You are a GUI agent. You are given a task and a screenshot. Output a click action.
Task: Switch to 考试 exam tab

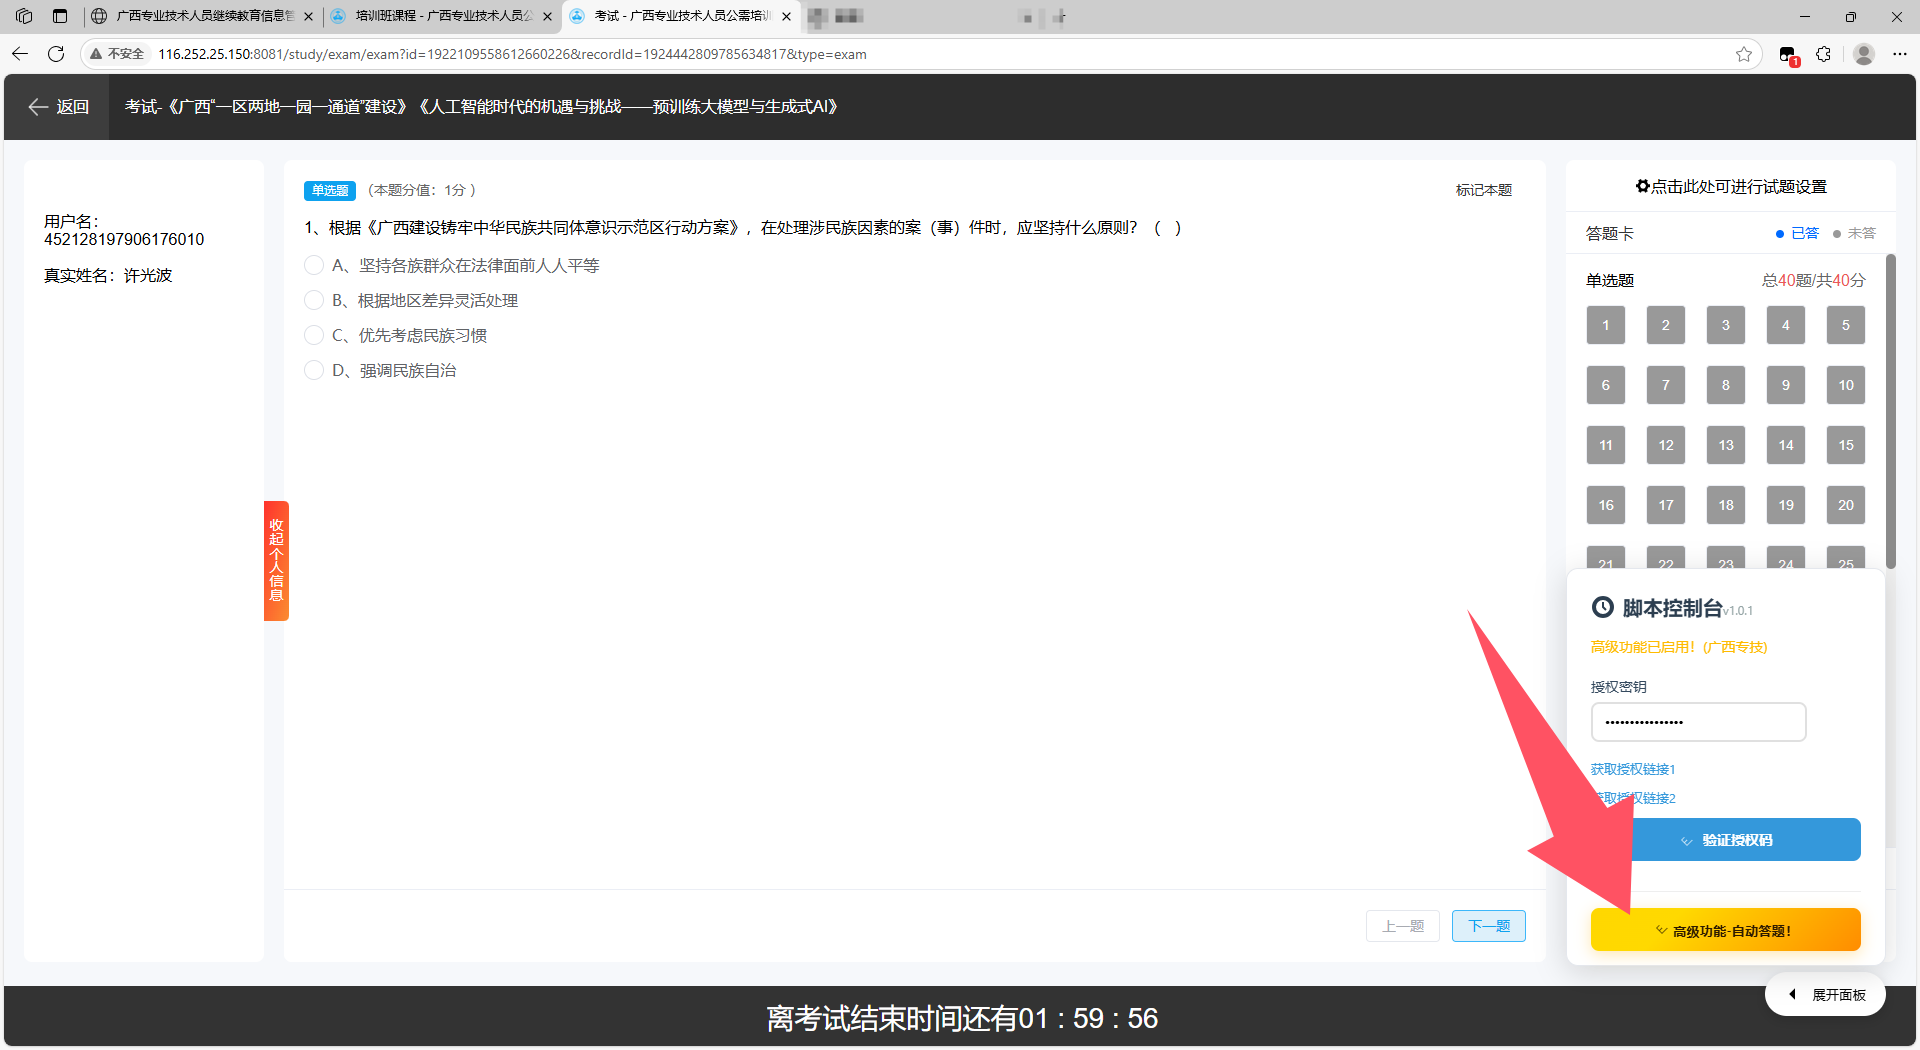pyautogui.click(x=680, y=16)
